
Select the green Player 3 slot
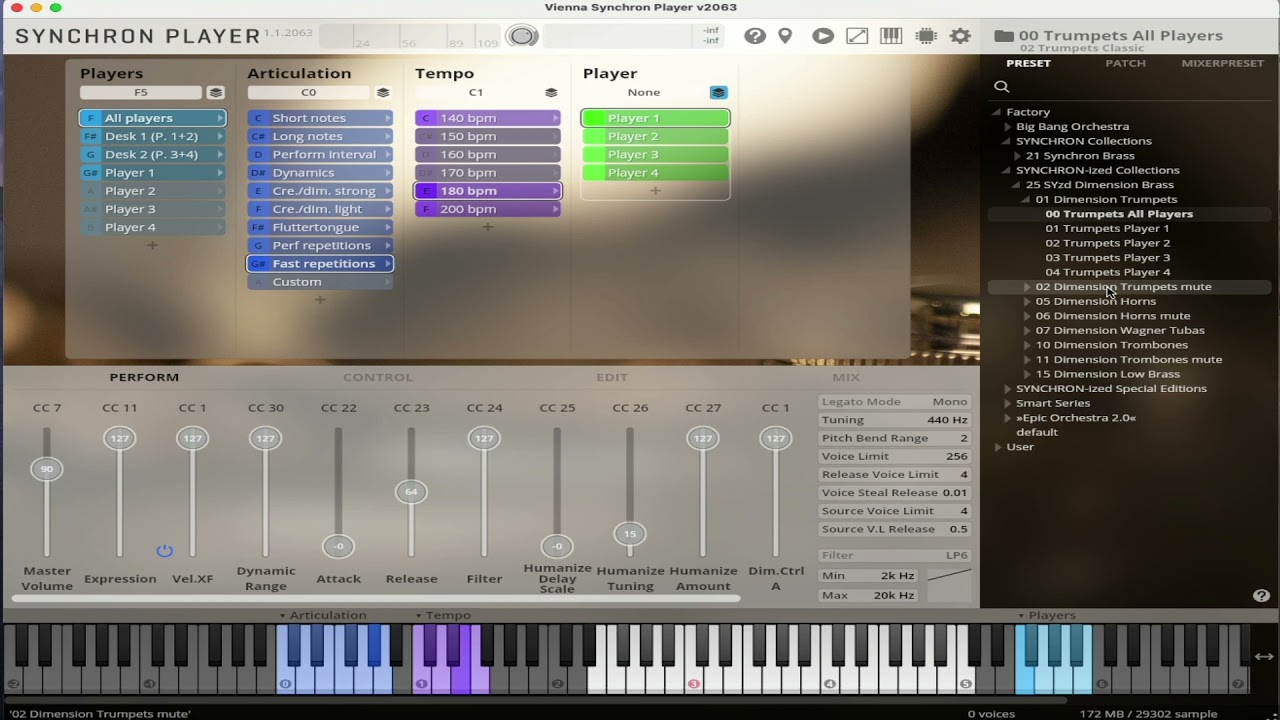[x=655, y=154]
